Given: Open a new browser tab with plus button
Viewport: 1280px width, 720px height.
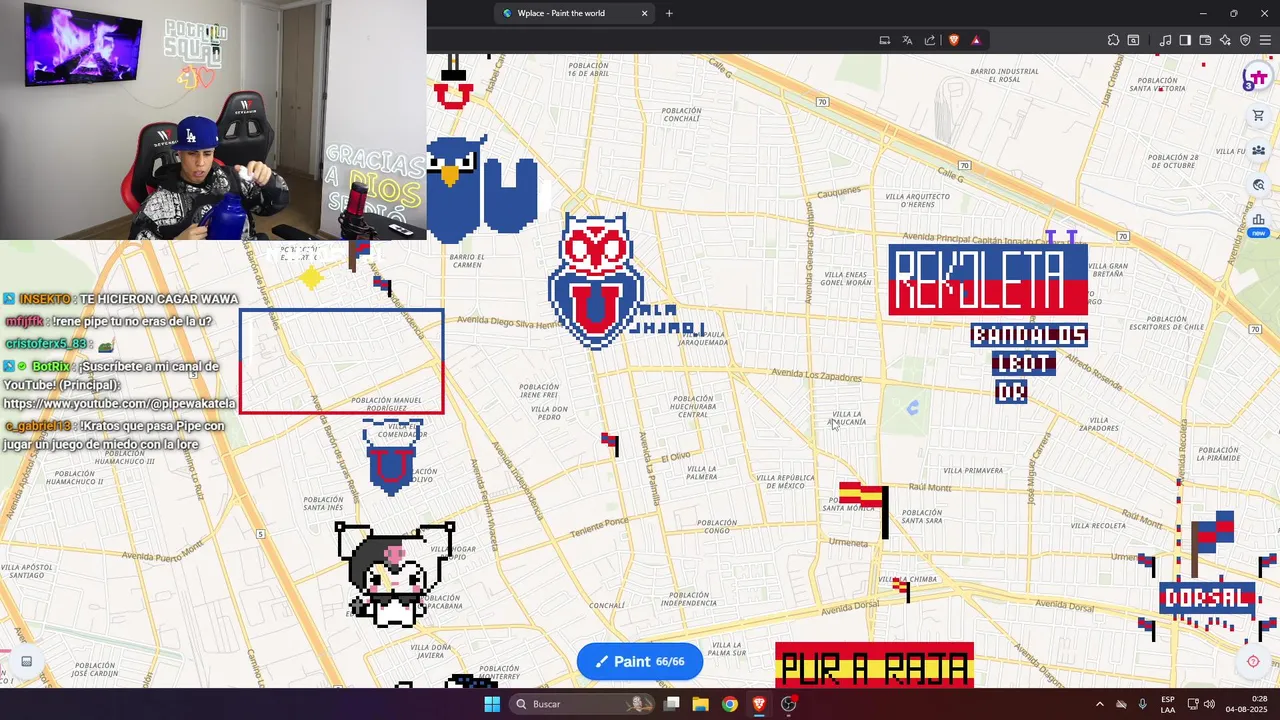Looking at the screenshot, I should pos(669,13).
